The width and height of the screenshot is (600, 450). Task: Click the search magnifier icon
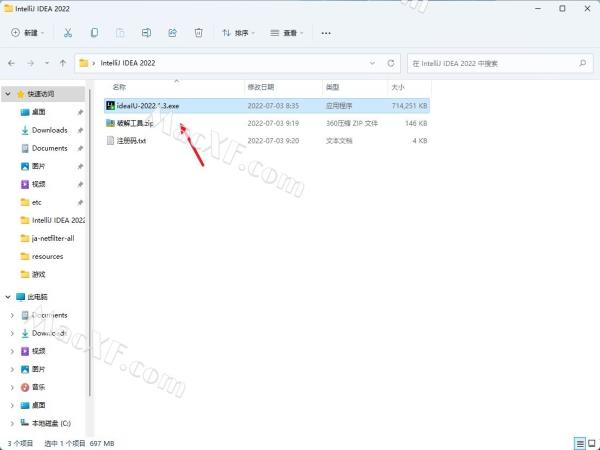click(583, 63)
